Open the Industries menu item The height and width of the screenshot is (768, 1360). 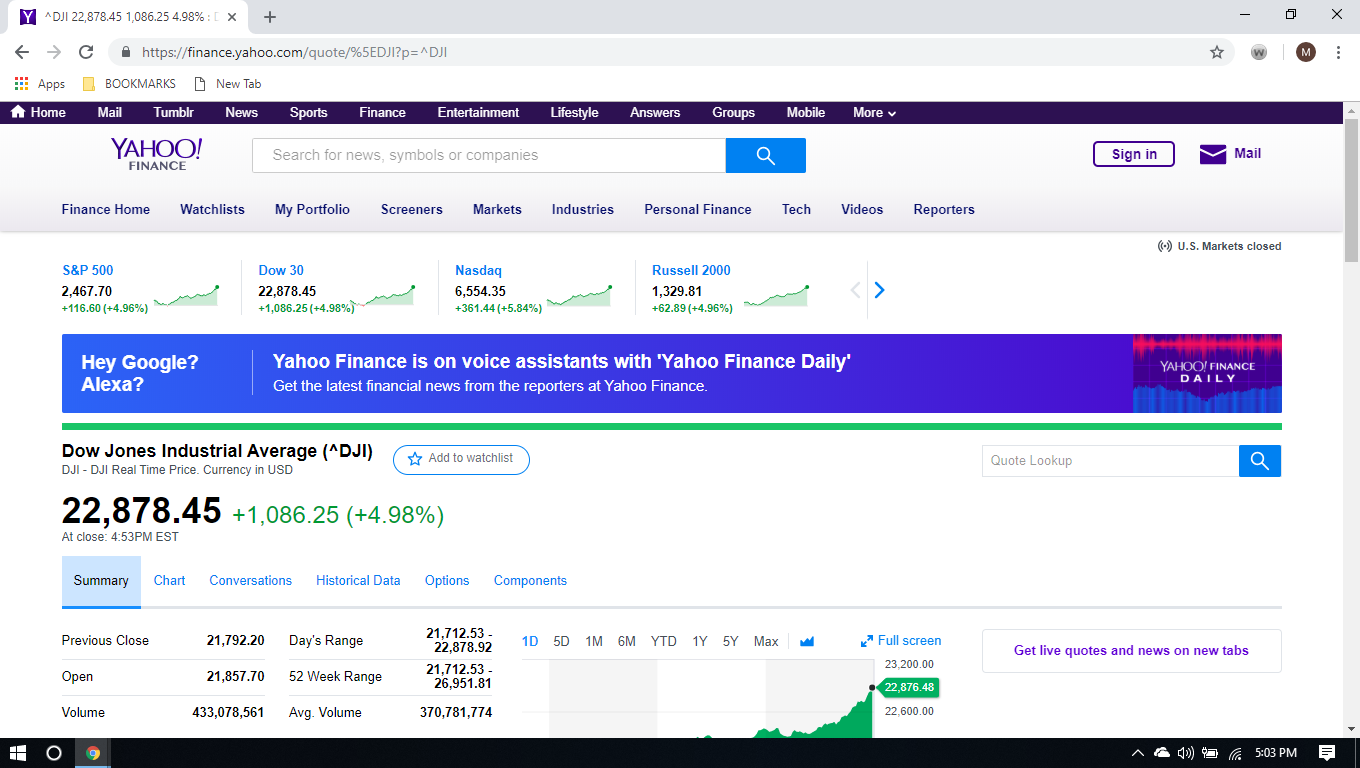tap(582, 210)
